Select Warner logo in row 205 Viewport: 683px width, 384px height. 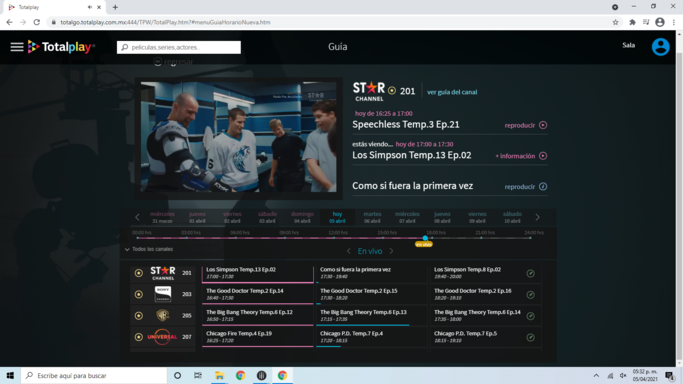(163, 315)
